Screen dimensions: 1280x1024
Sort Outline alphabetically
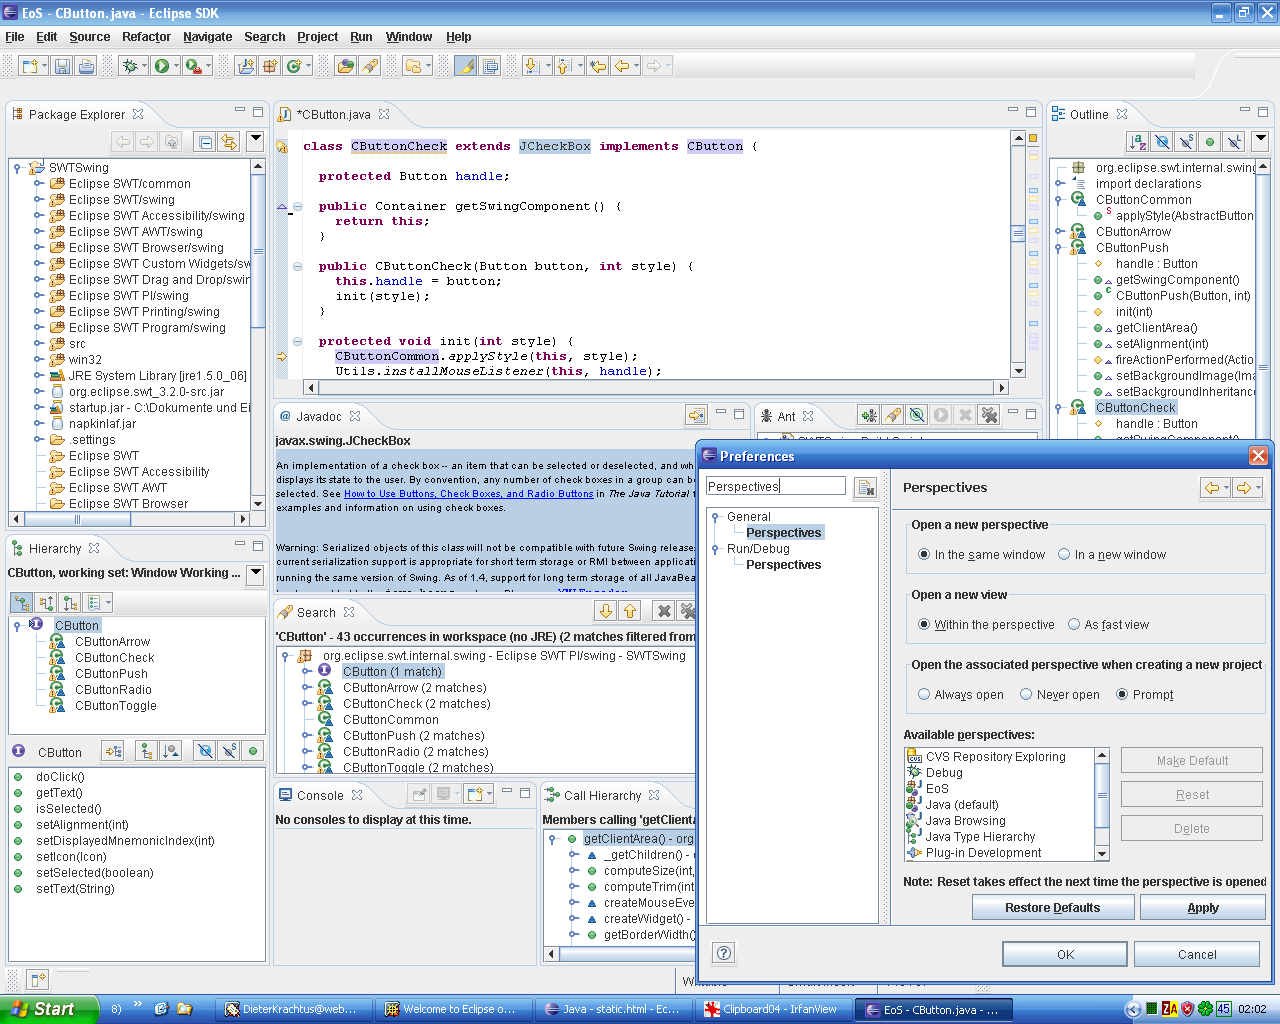click(x=1137, y=142)
